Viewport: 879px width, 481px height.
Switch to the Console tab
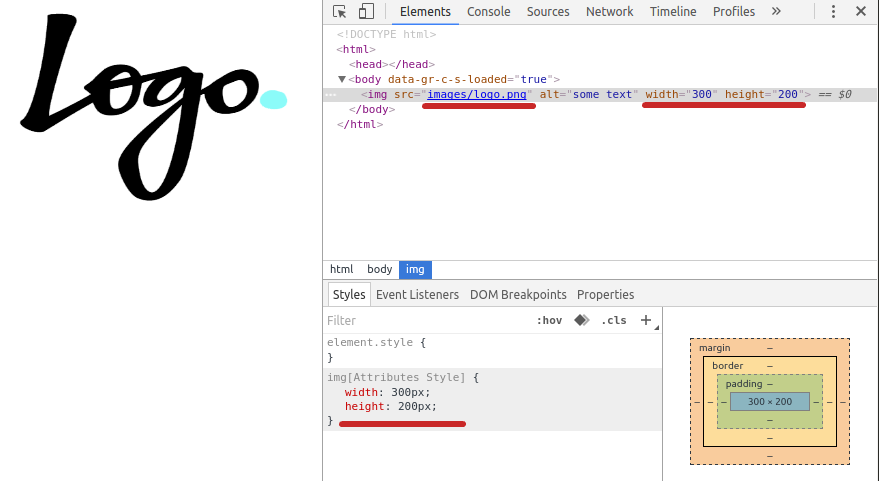point(488,12)
